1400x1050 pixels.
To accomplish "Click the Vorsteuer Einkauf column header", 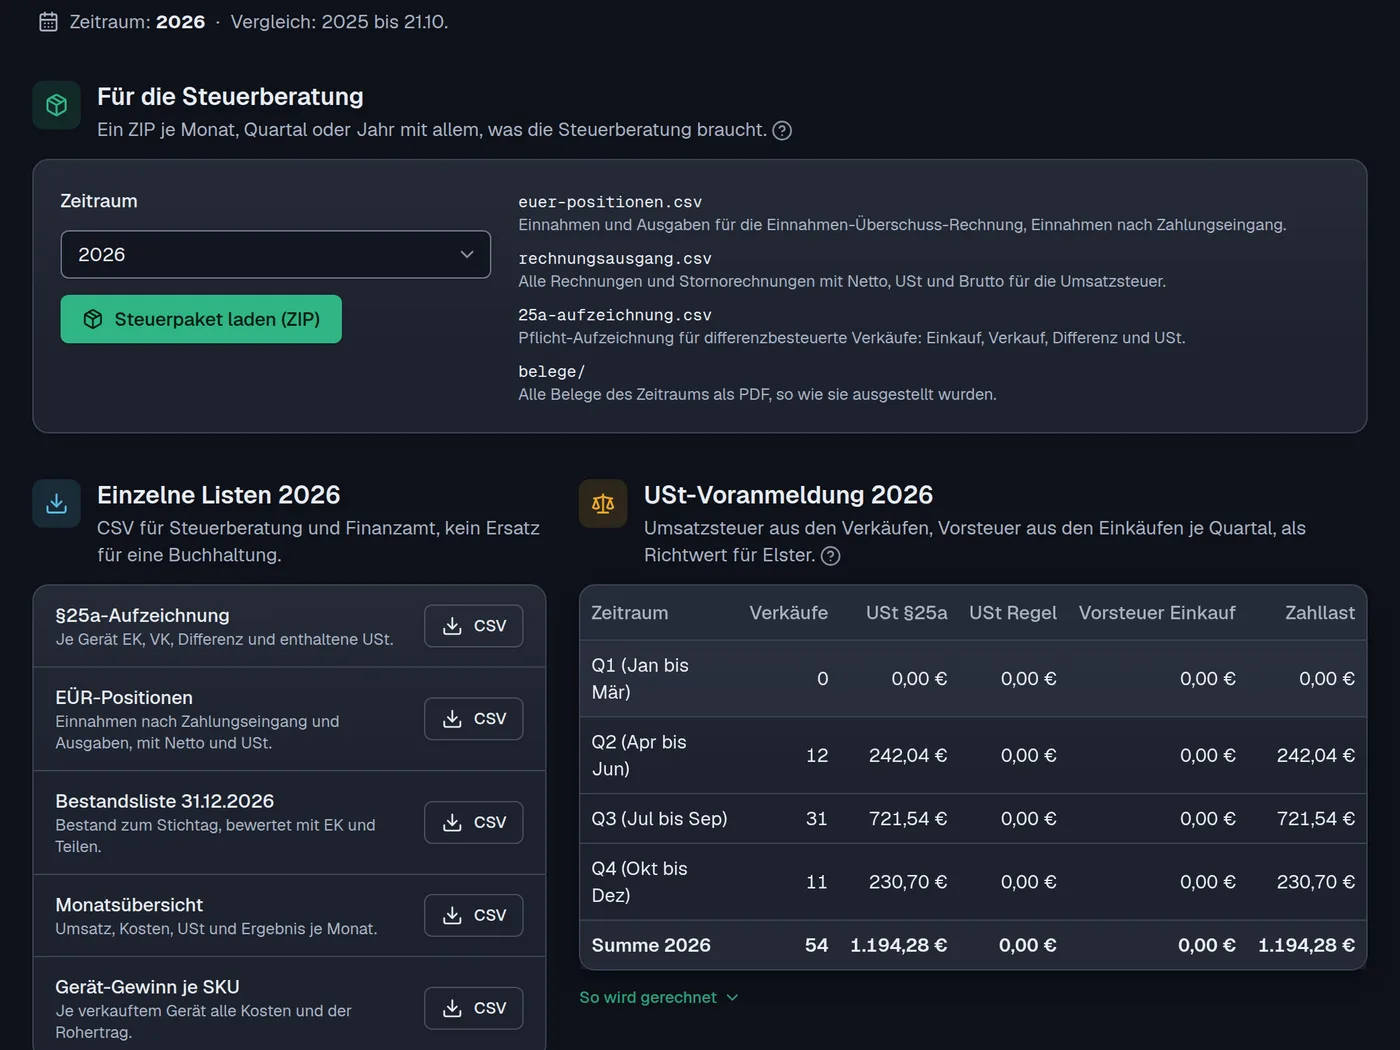I will (1157, 613).
